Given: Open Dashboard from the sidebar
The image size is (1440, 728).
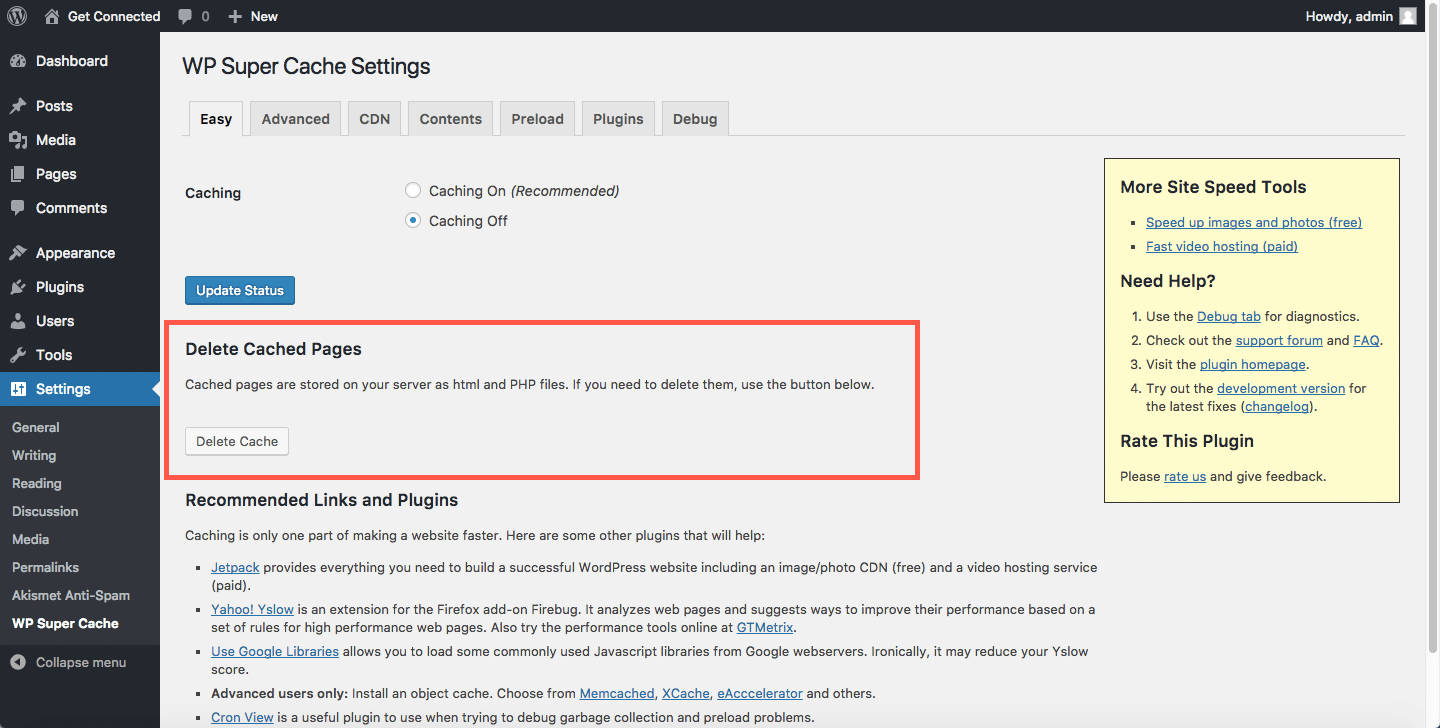Looking at the screenshot, I should click(x=71, y=61).
